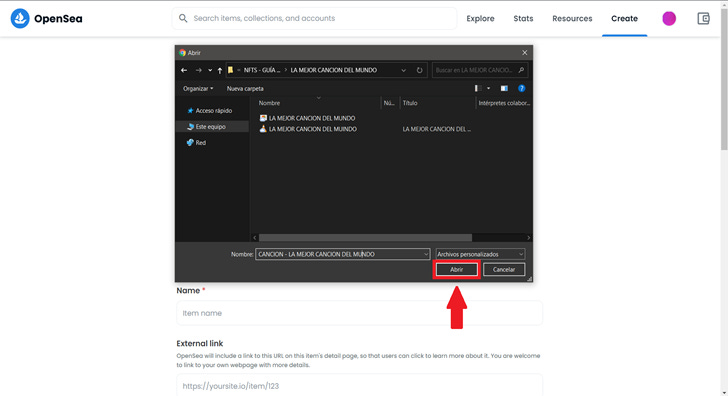Sort by the Nú... column header
Image resolution: width=728 pixels, height=396 pixels.
click(x=389, y=103)
